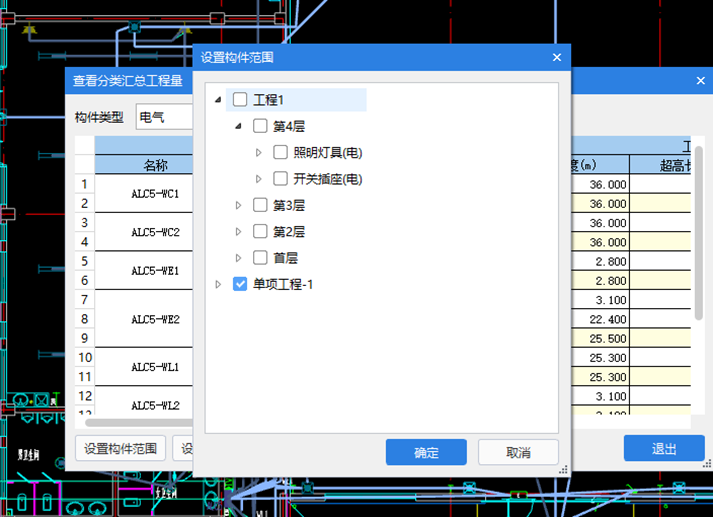
Task: Close the 查看分类汇总工程量 window
Action: (700, 81)
